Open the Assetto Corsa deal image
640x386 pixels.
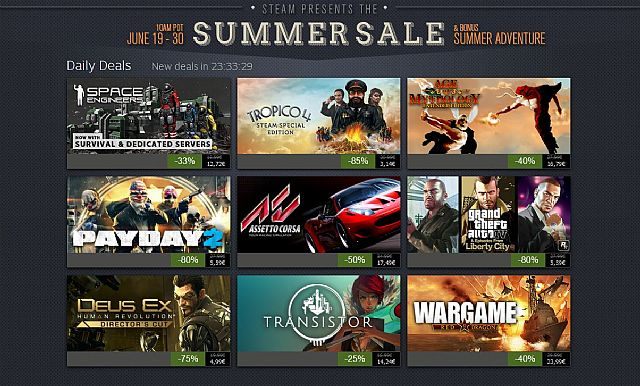pyautogui.click(x=319, y=215)
